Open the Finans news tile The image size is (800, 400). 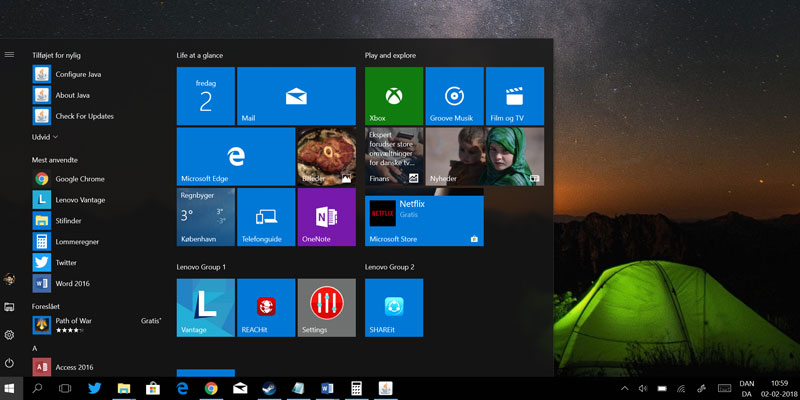(x=394, y=157)
